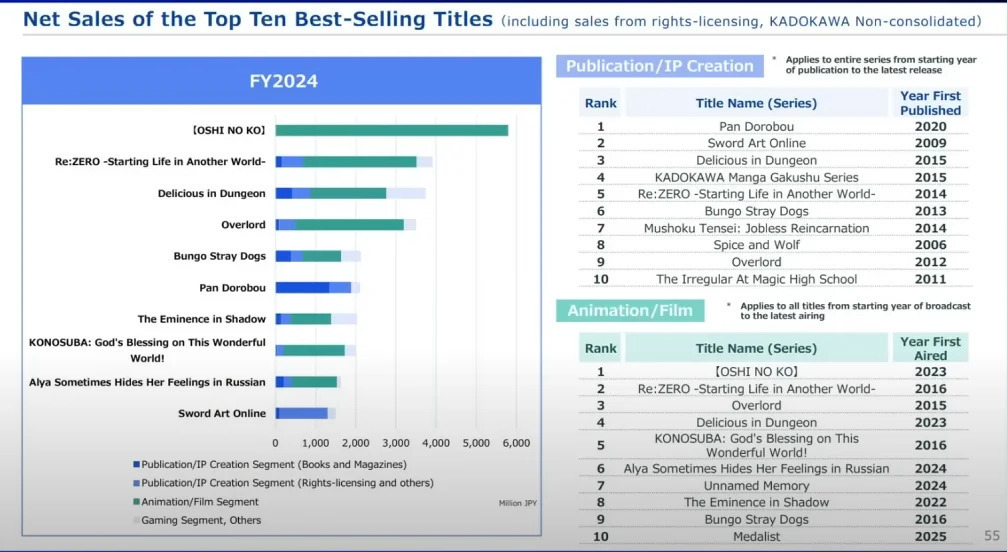Select the Publication/IP Creation section label
The width and height of the screenshot is (1007, 552).
(659, 66)
